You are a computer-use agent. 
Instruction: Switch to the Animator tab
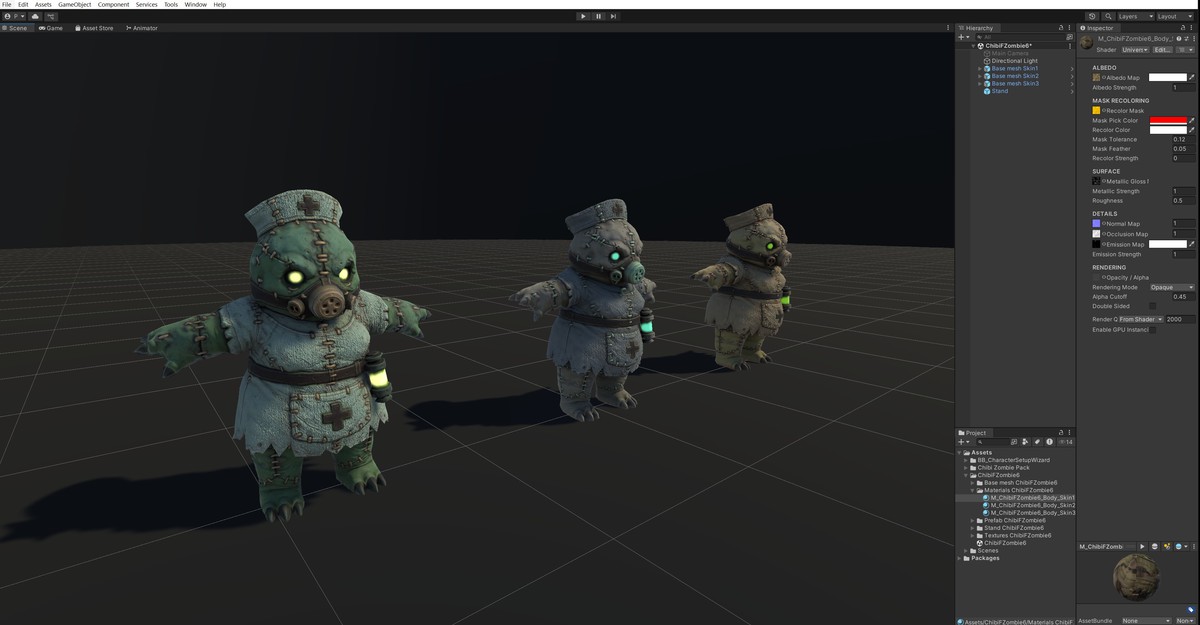(142, 28)
